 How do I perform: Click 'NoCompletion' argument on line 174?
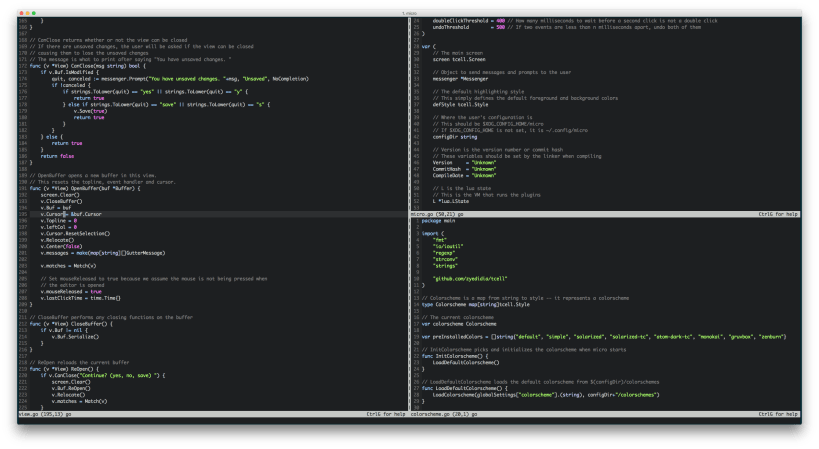[x=290, y=79]
